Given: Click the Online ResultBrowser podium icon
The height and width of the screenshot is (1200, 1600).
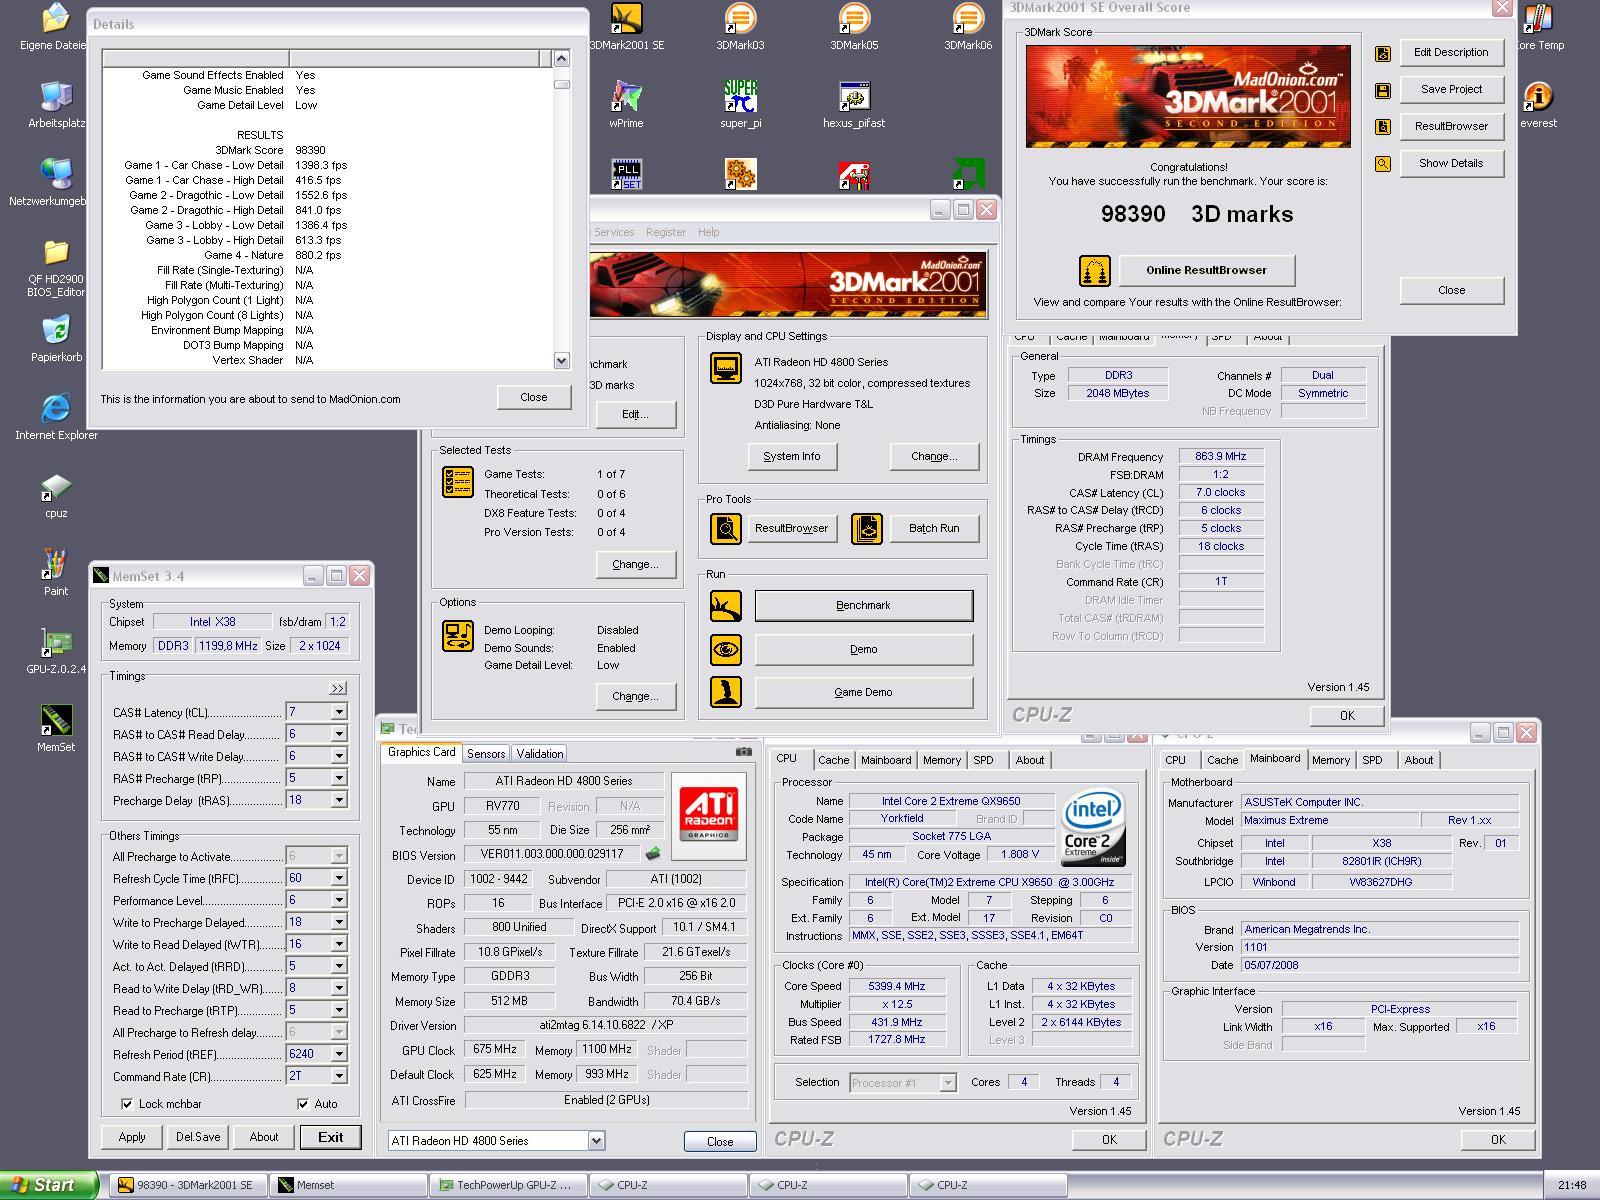Looking at the screenshot, I should tap(1095, 270).
